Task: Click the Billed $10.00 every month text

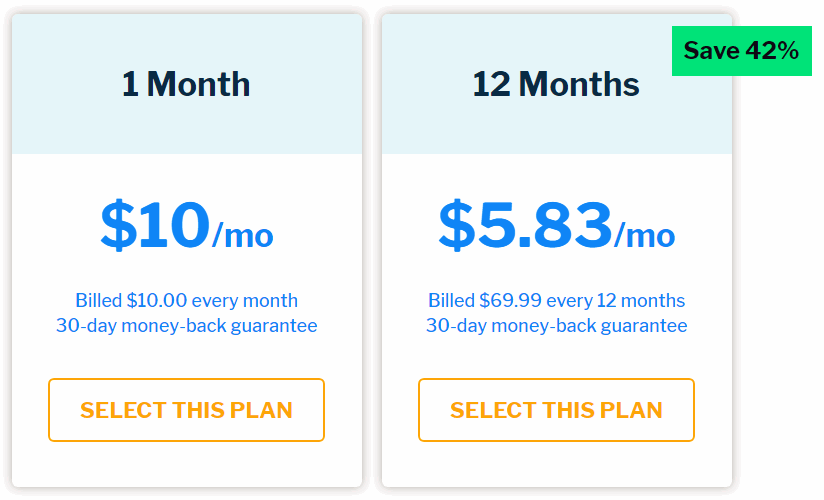Action: pyautogui.click(x=187, y=300)
